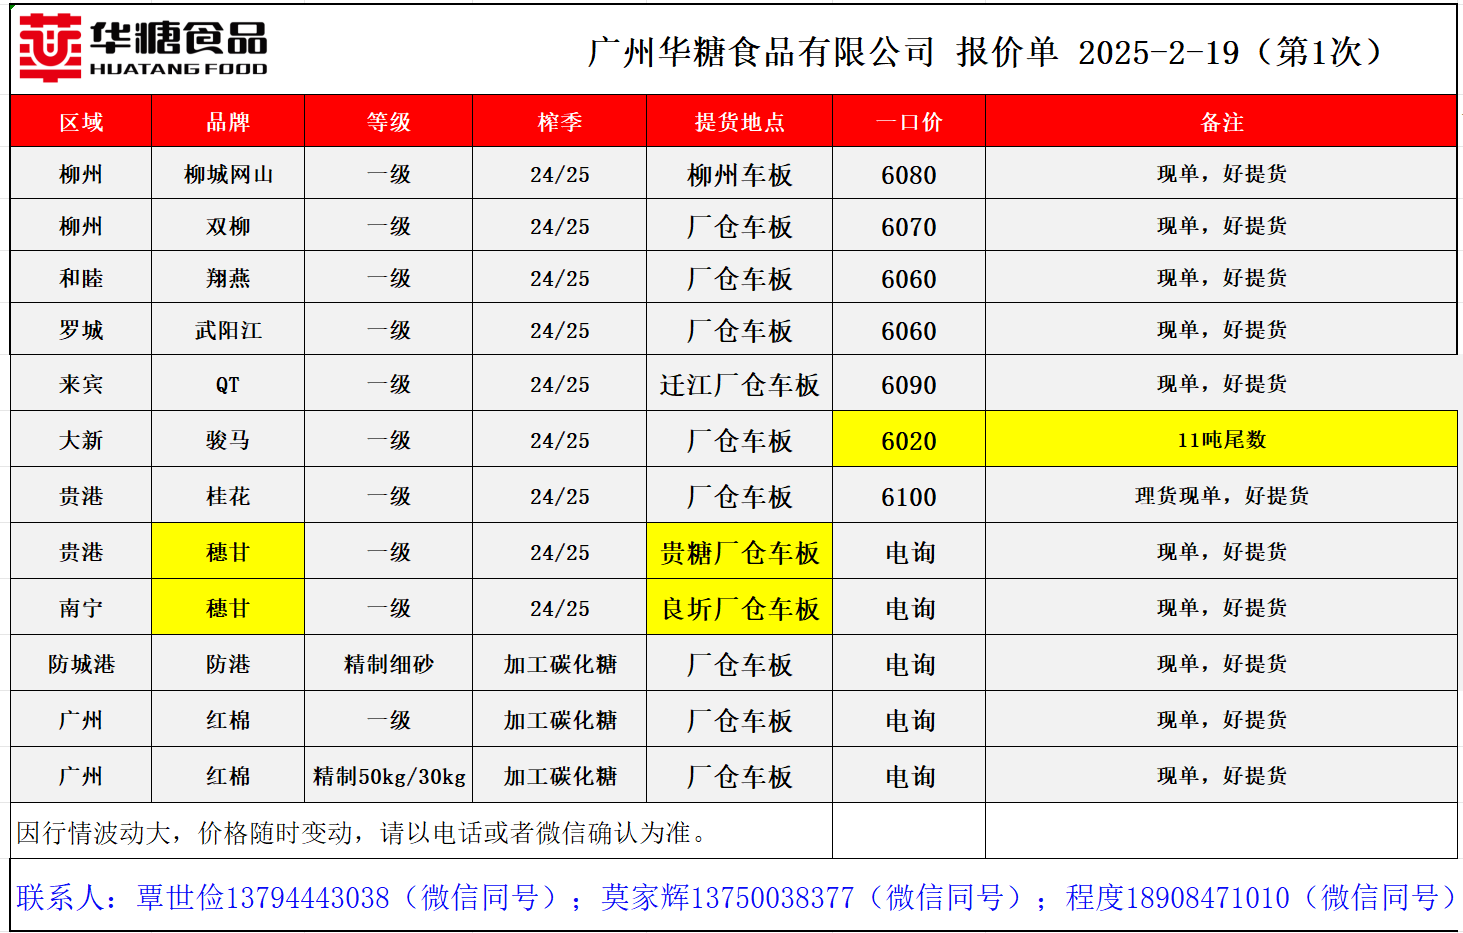Click the yellow 贵糖厂仓车板 cell

pyautogui.click(x=739, y=552)
